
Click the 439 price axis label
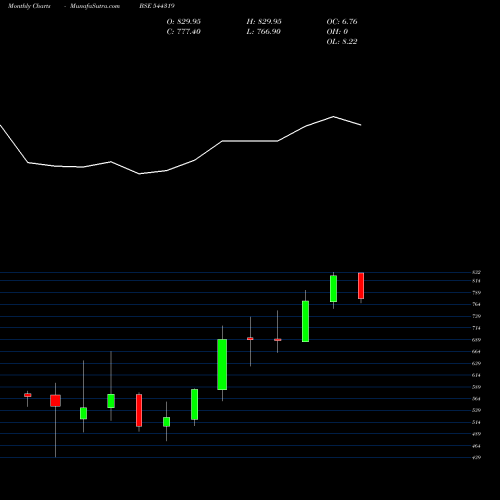tap(476, 458)
